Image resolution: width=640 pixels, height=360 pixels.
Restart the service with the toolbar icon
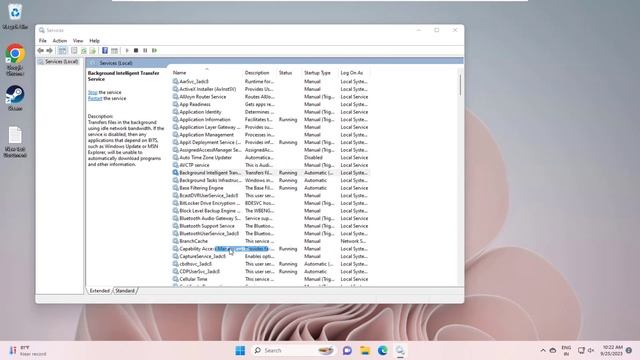[x=154, y=51]
